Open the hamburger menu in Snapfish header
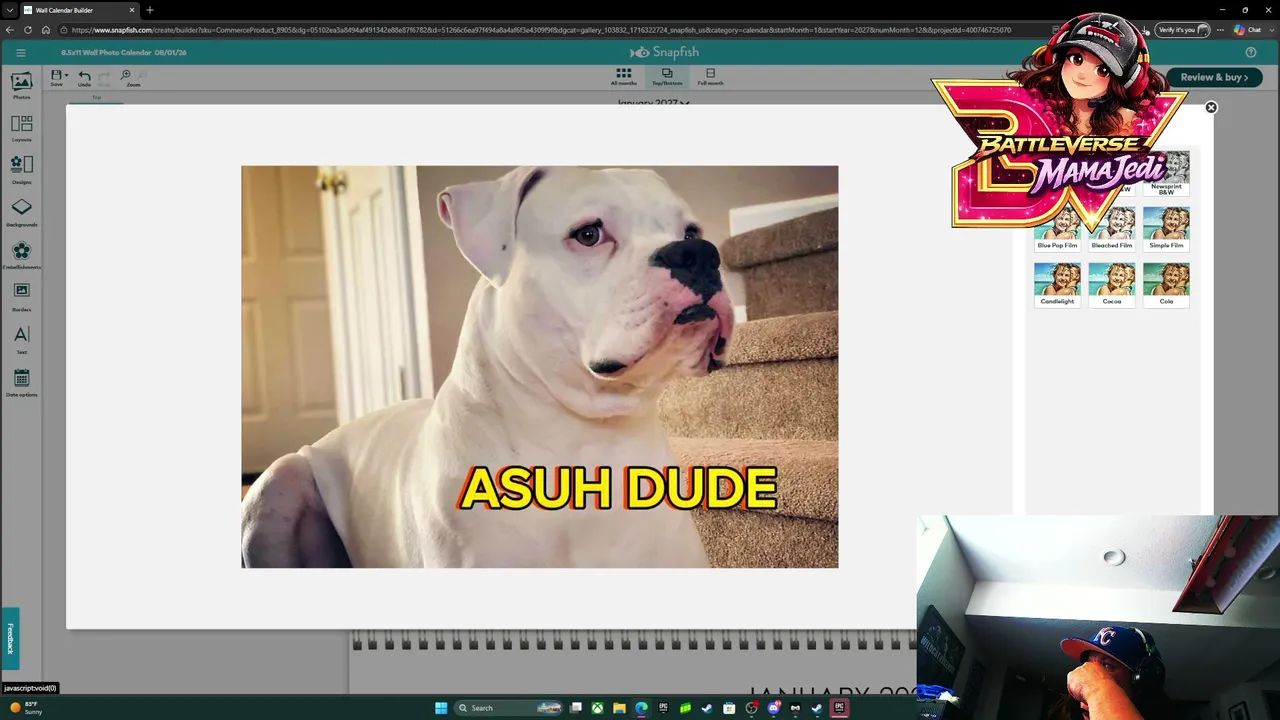The height and width of the screenshot is (720, 1280). [x=20, y=52]
